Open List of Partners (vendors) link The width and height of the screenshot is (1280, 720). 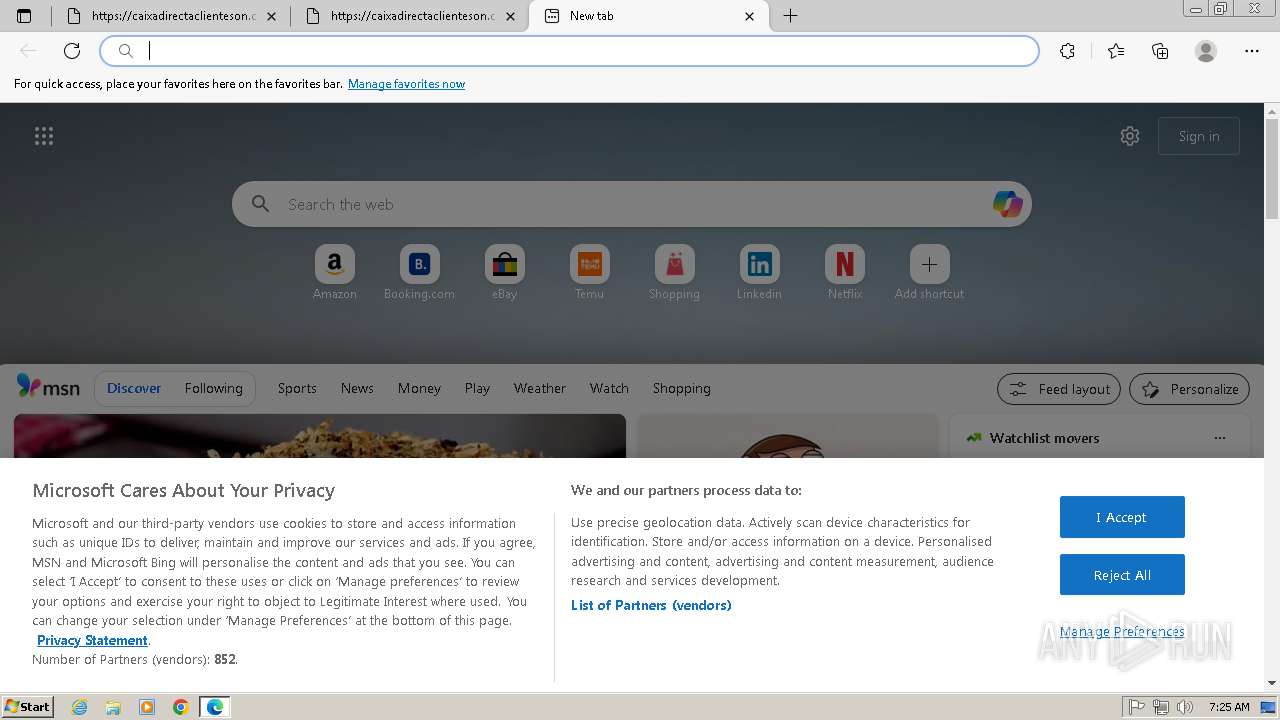651,605
